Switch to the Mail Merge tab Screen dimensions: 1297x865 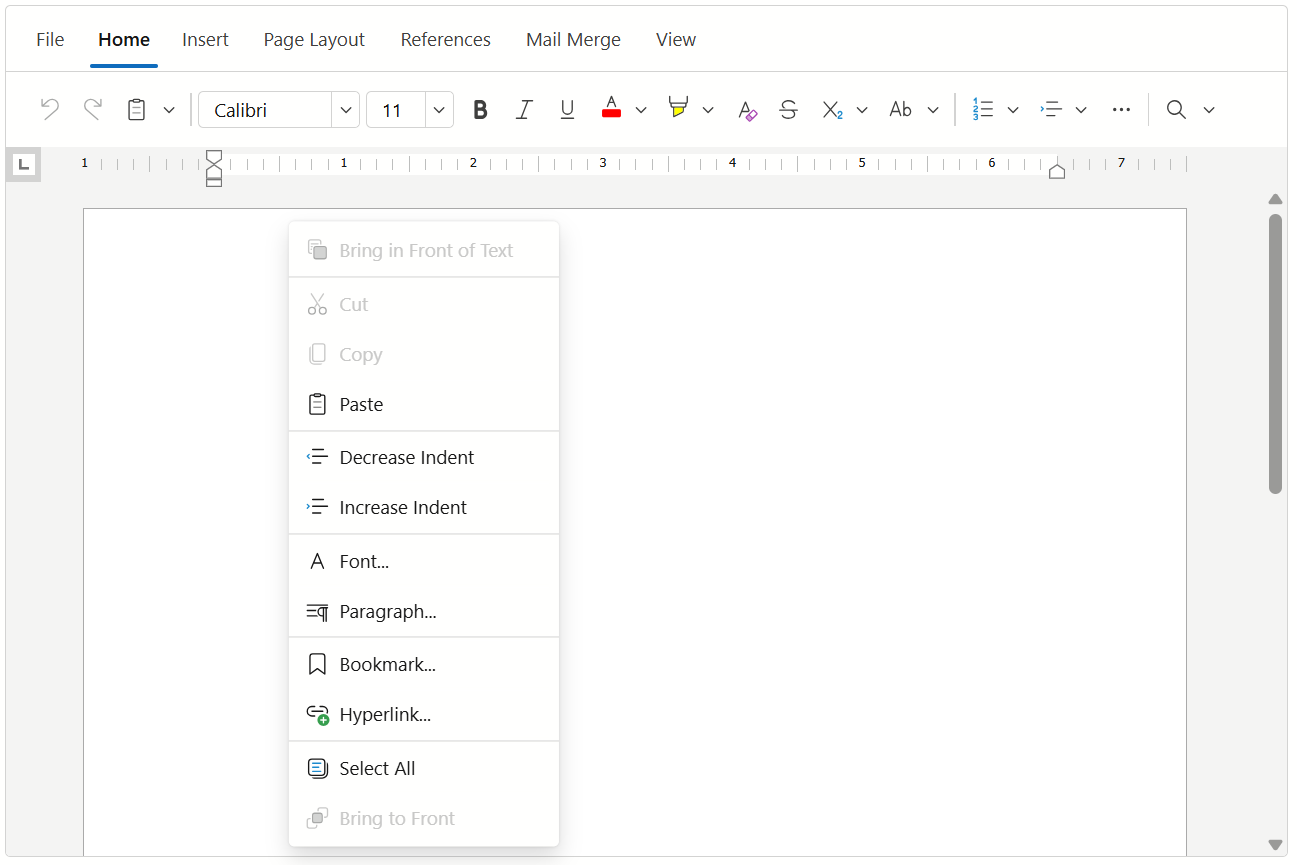click(573, 39)
